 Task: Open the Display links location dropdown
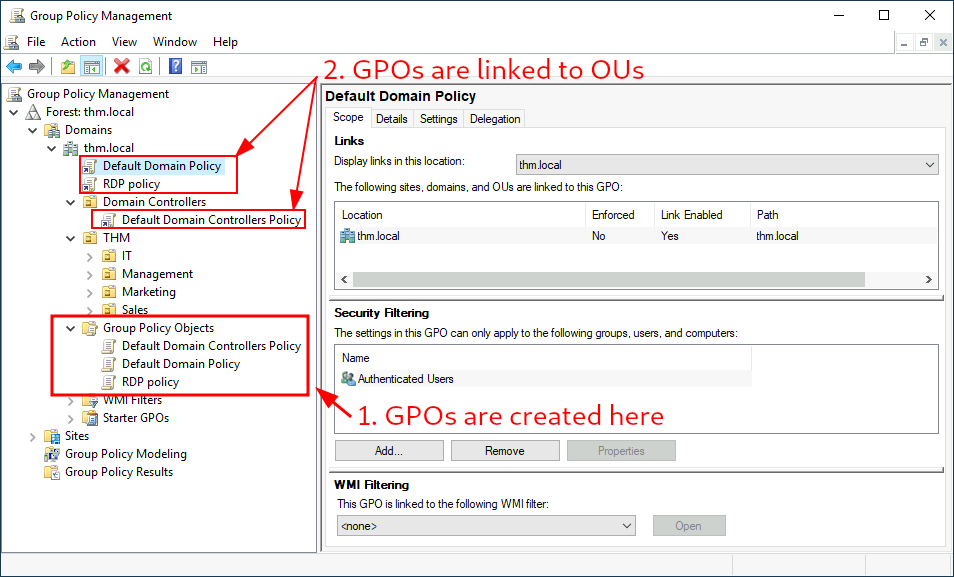click(x=928, y=164)
